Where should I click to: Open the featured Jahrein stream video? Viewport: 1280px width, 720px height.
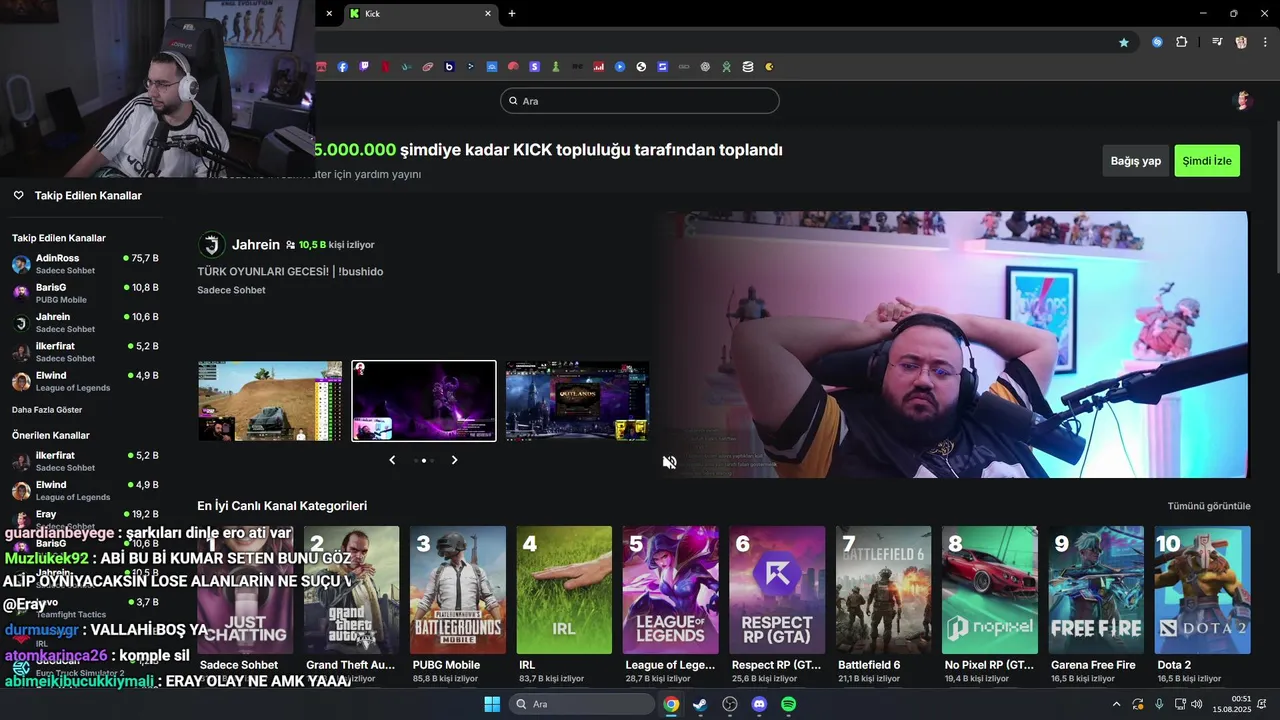953,344
